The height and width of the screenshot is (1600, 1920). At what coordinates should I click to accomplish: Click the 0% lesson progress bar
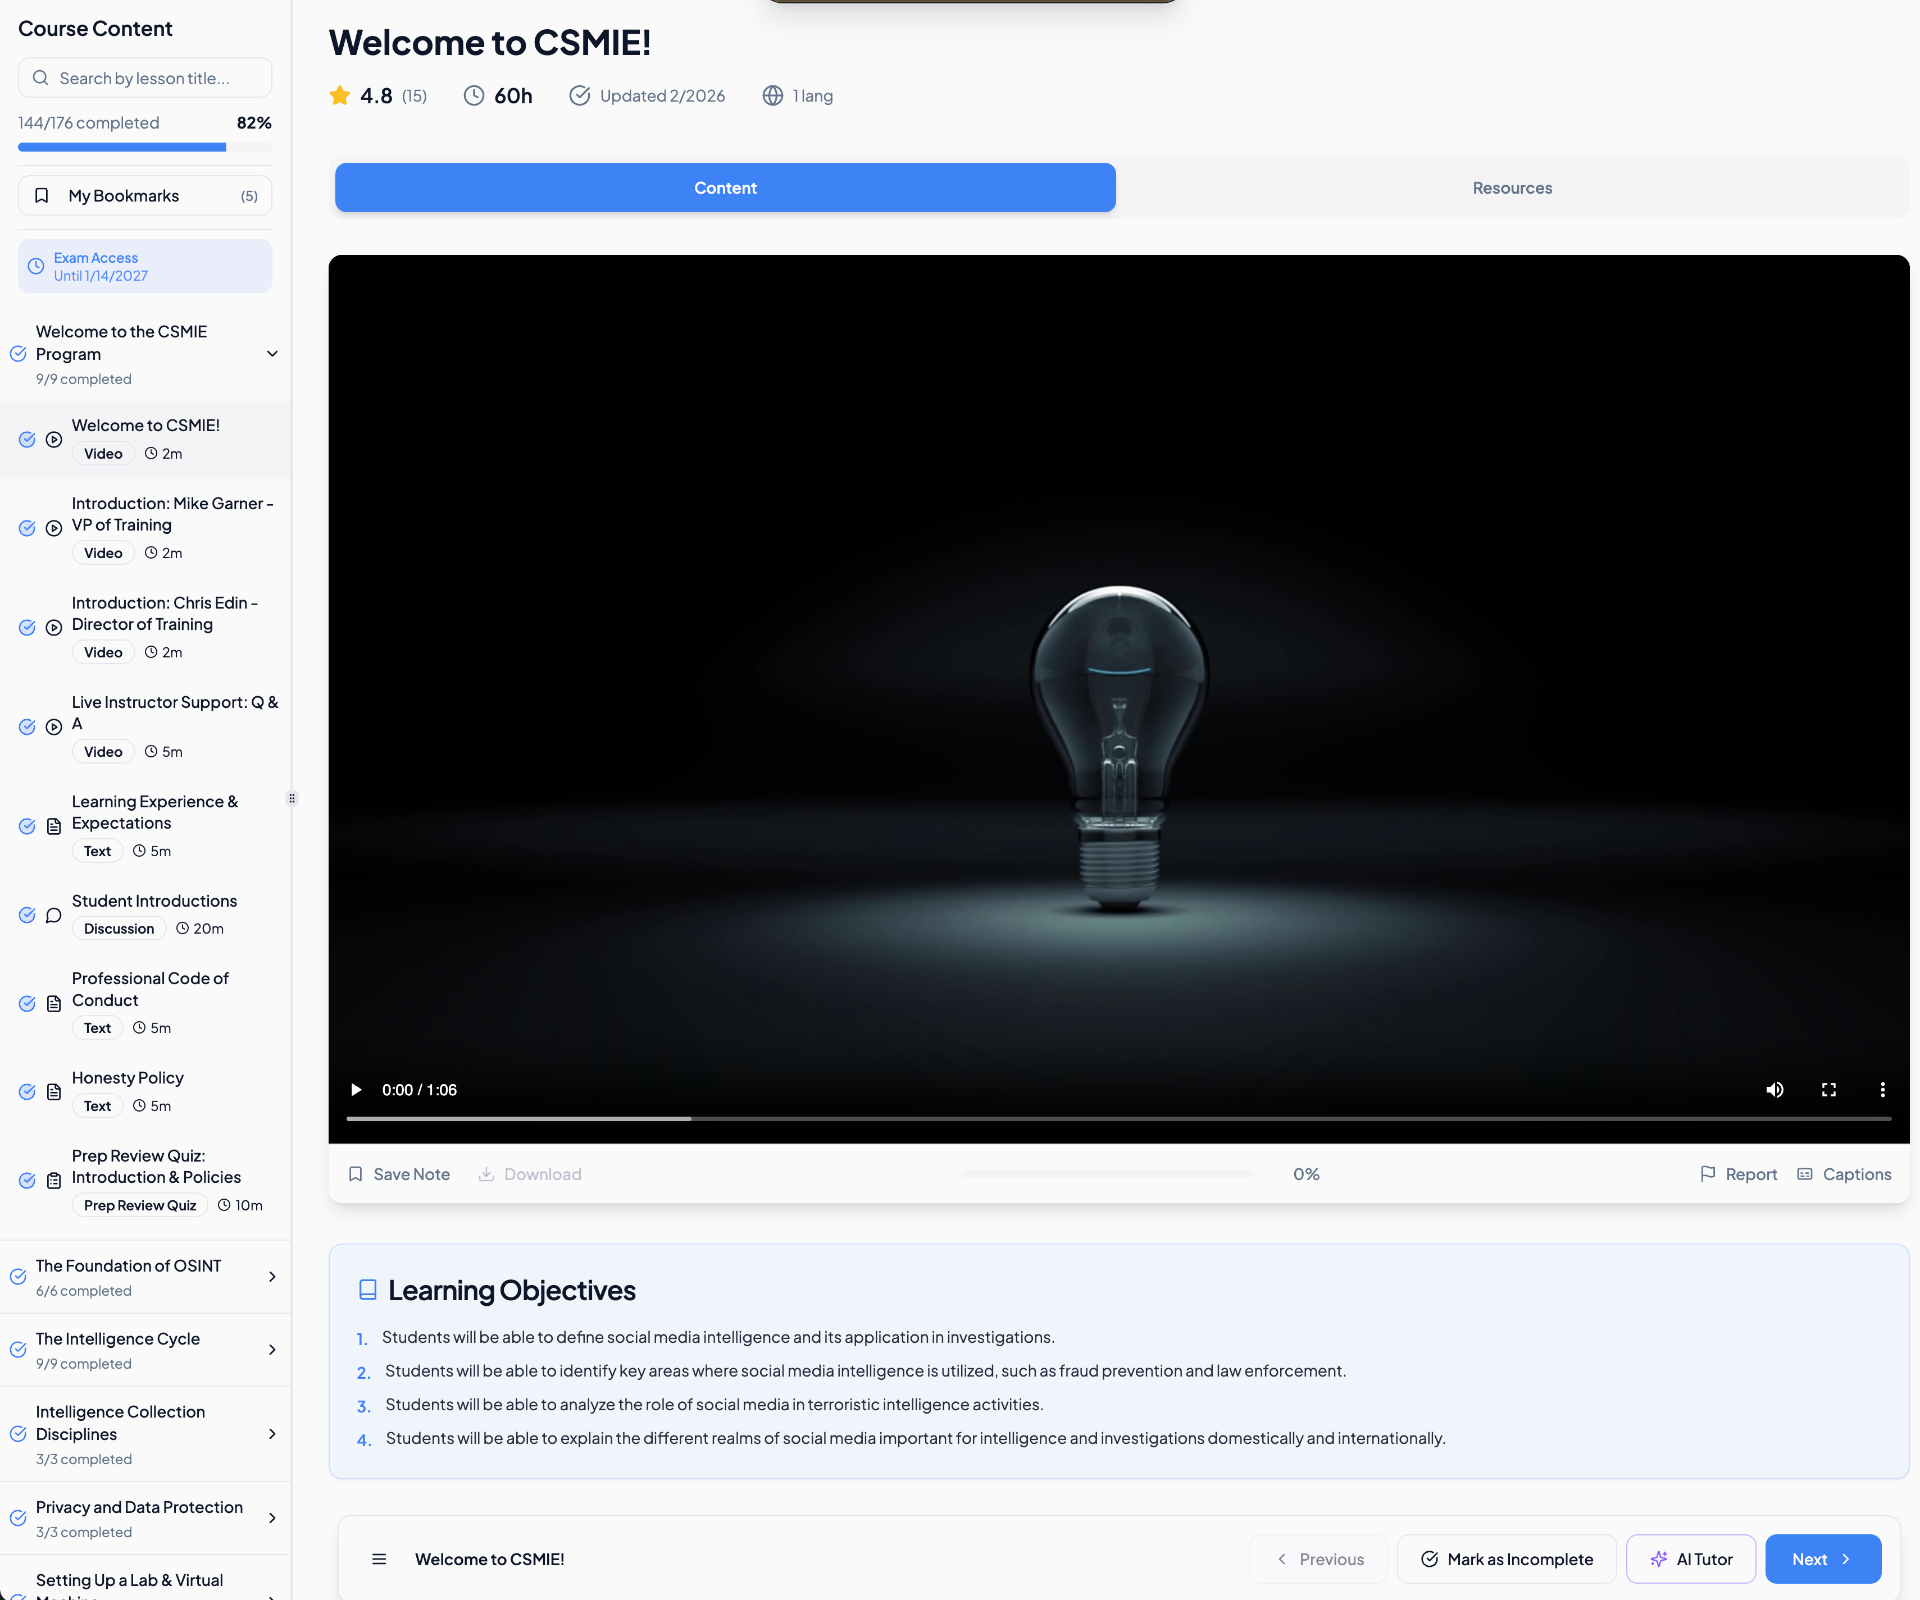click(x=1106, y=1174)
